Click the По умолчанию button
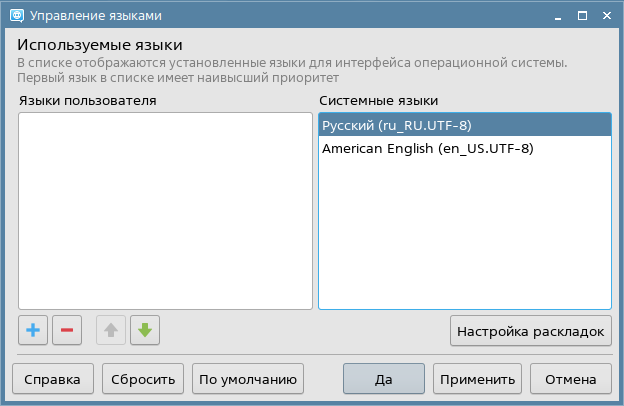The image size is (624, 406). [x=248, y=379]
